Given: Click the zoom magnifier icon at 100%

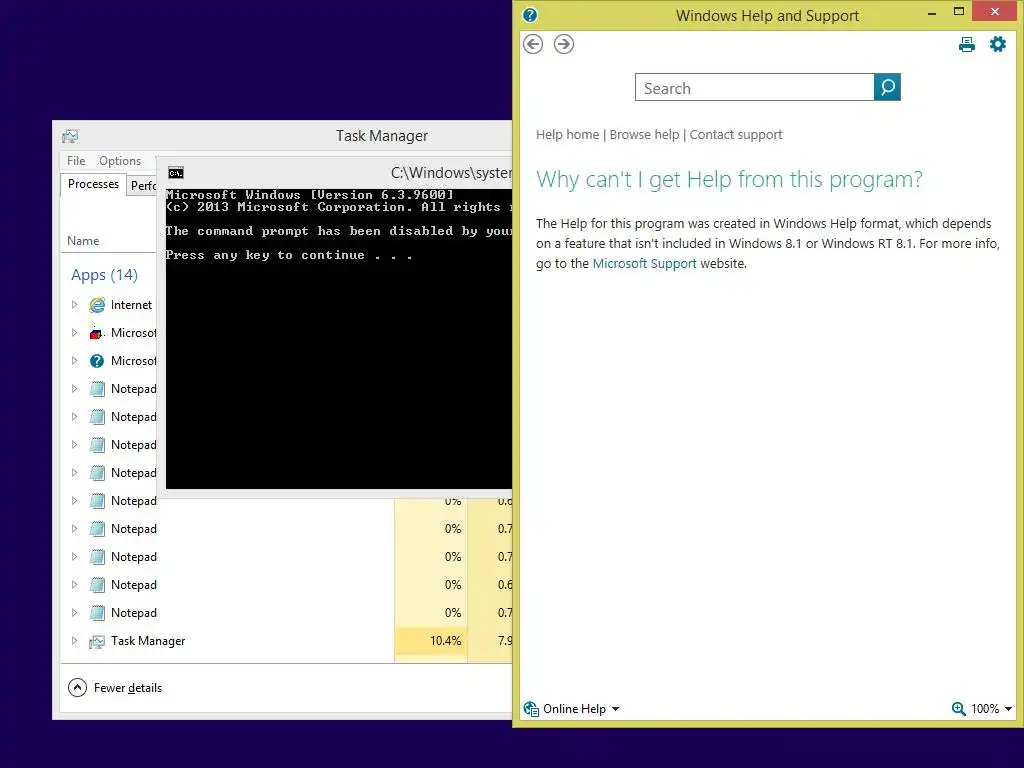Looking at the screenshot, I should (958, 709).
